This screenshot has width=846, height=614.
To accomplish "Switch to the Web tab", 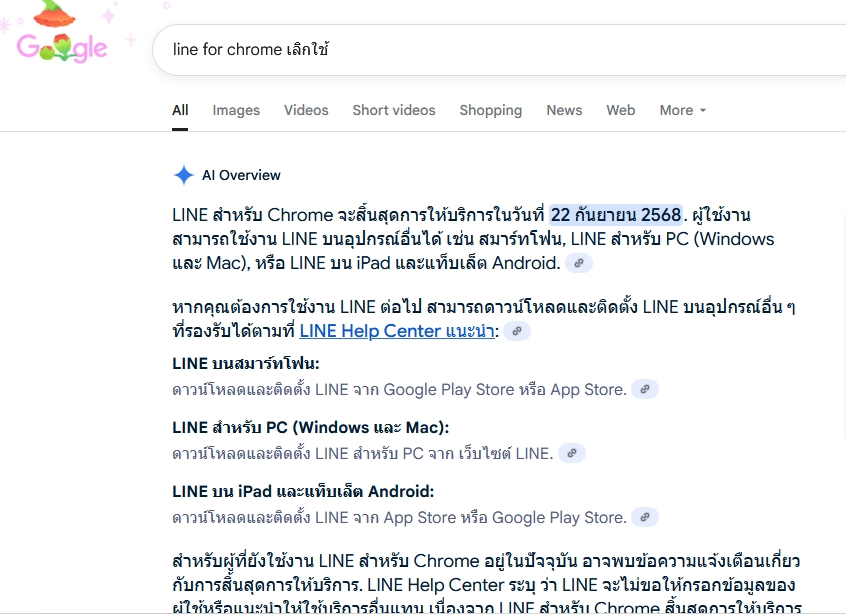I will tap(620, 110).
